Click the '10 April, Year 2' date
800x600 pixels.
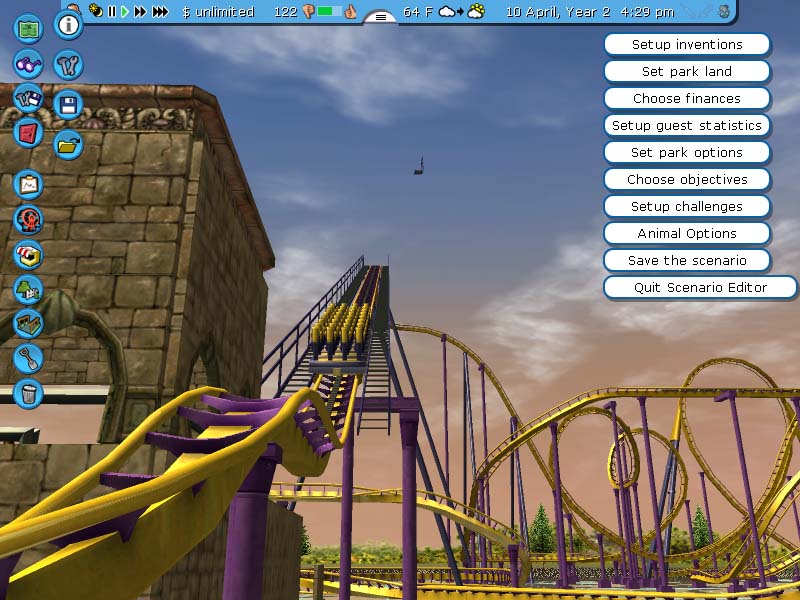tap(558, 12)
